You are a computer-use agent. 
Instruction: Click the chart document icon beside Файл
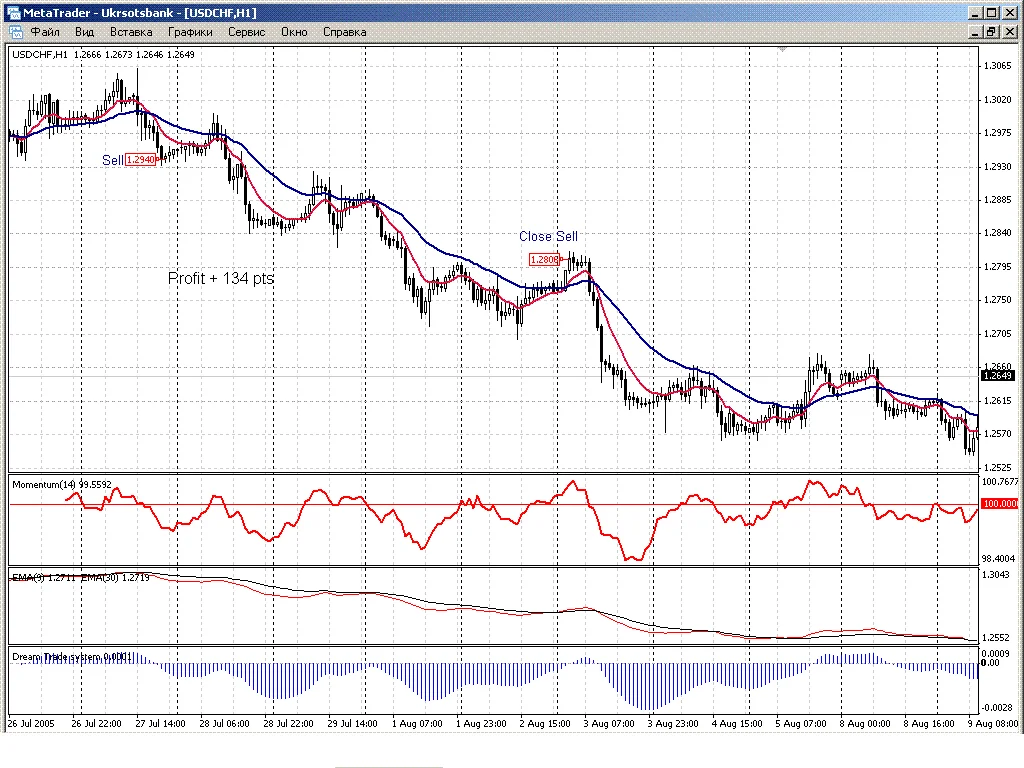(15, 32)
